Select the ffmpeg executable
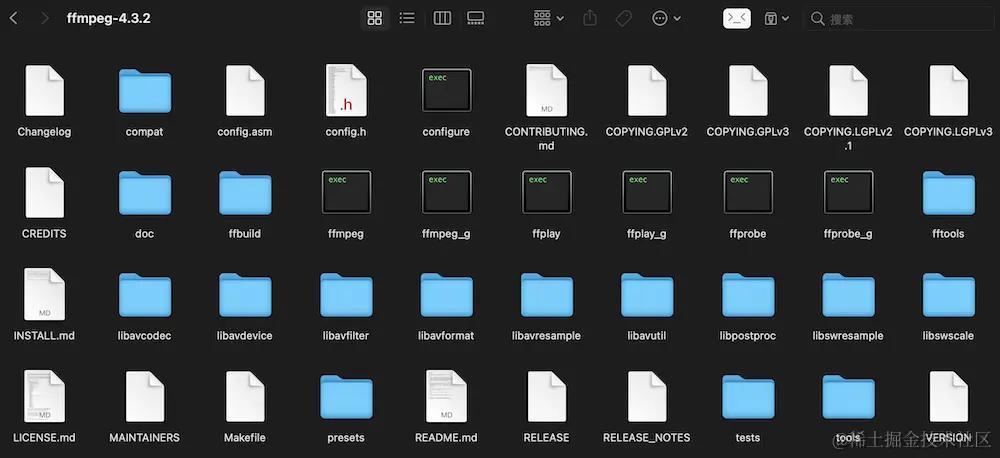1000x458 pixels. [346, 192]
